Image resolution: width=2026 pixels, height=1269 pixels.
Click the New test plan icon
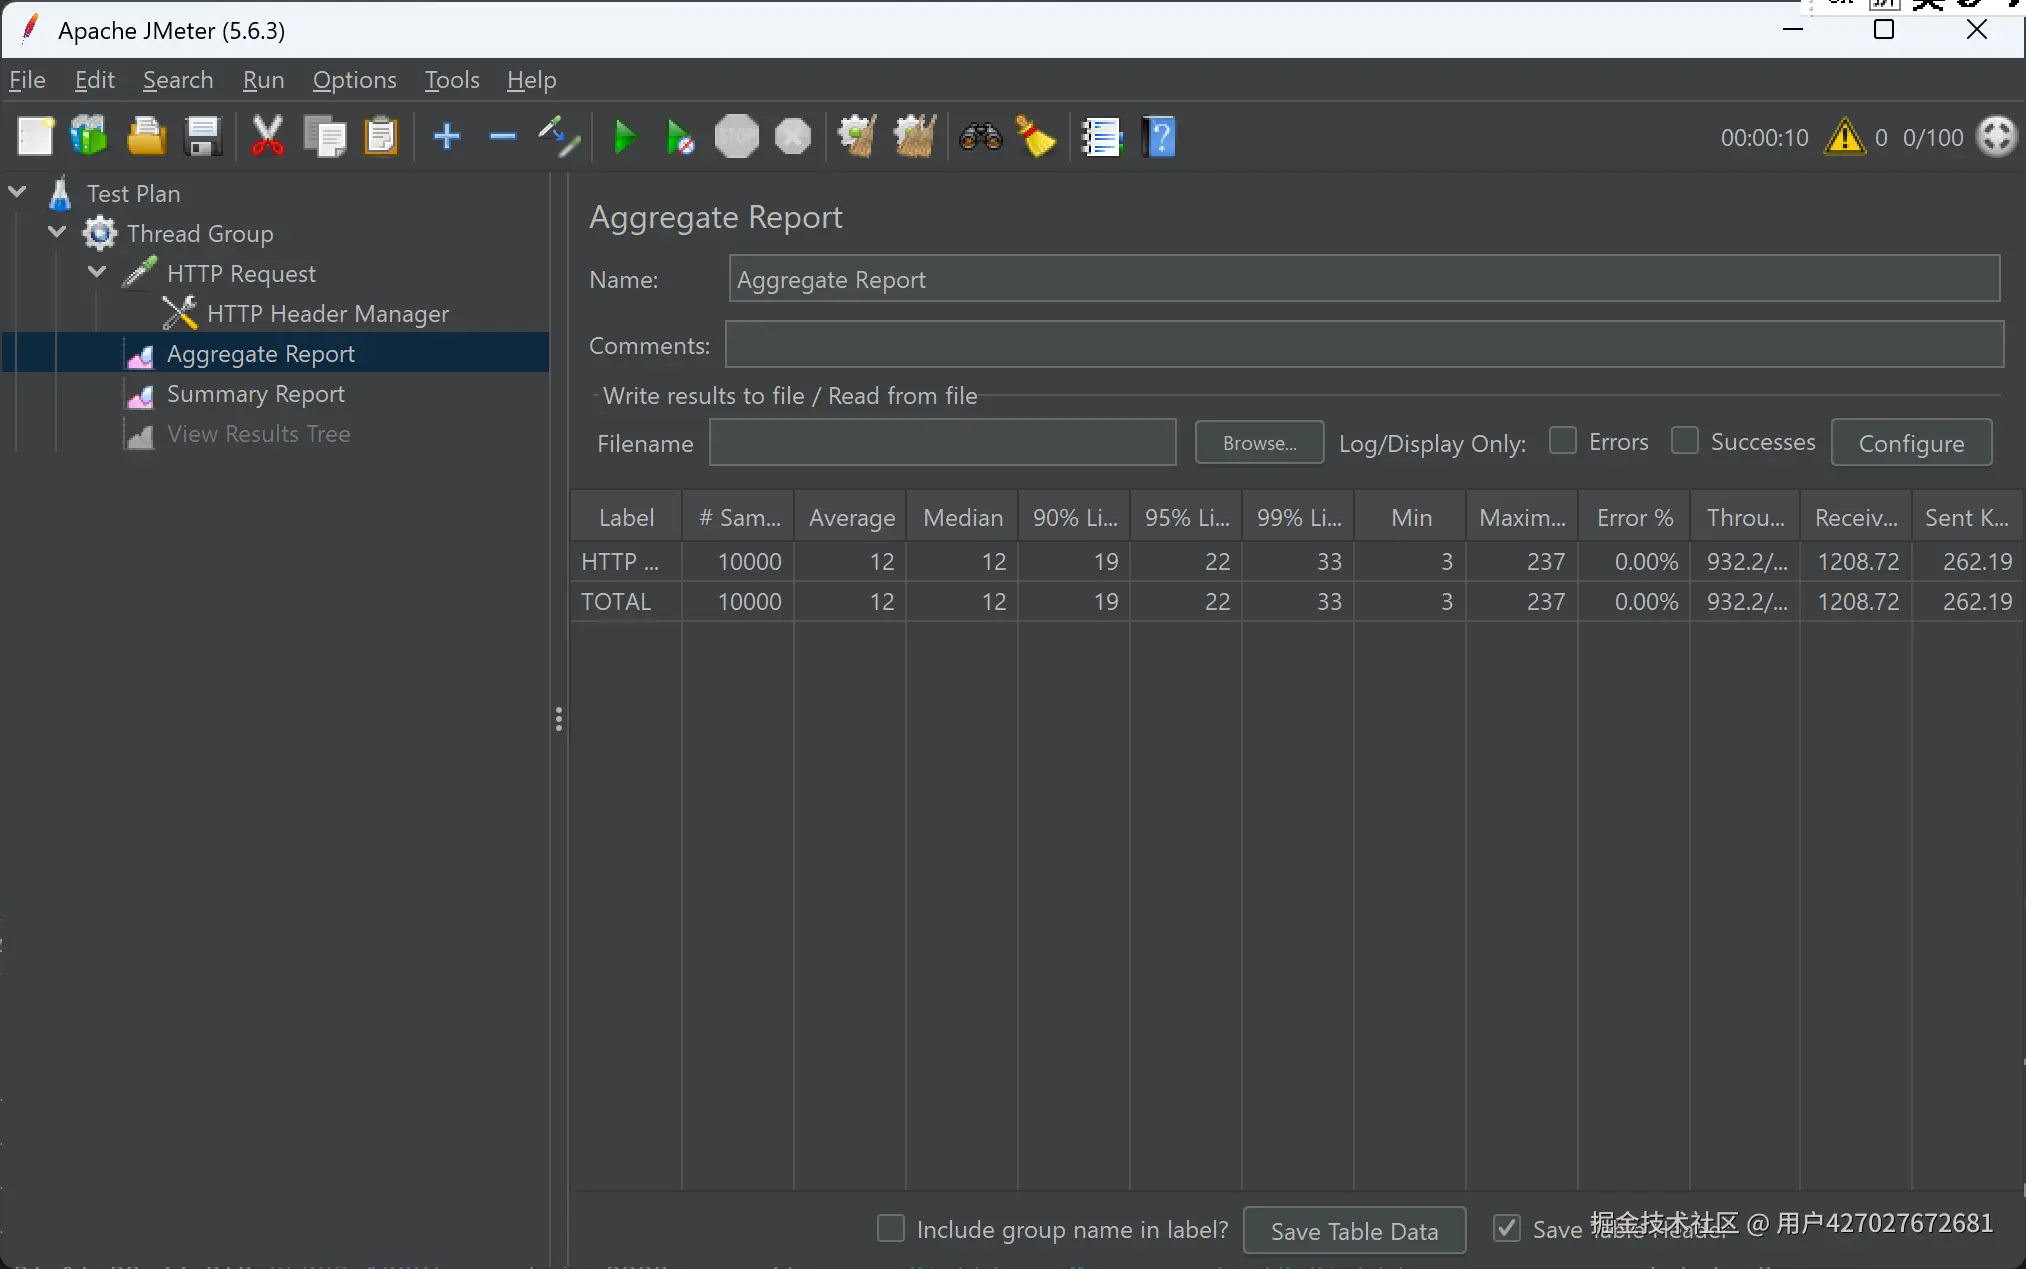pos(35,137)
